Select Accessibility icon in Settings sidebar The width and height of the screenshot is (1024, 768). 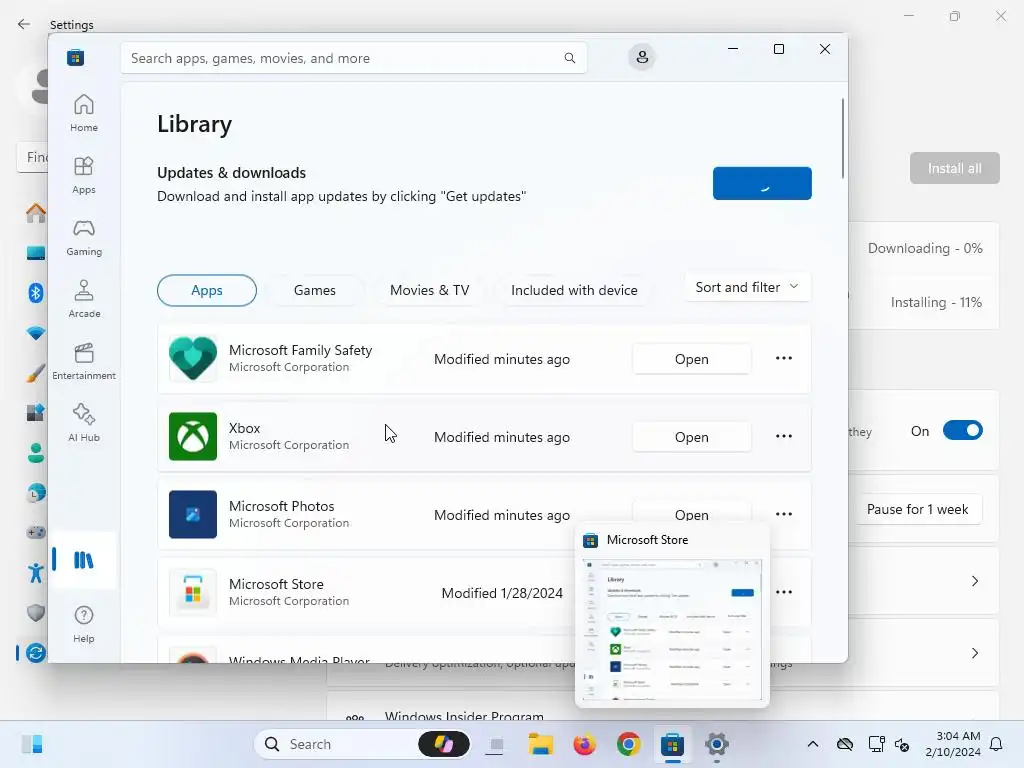click(36, 573)
